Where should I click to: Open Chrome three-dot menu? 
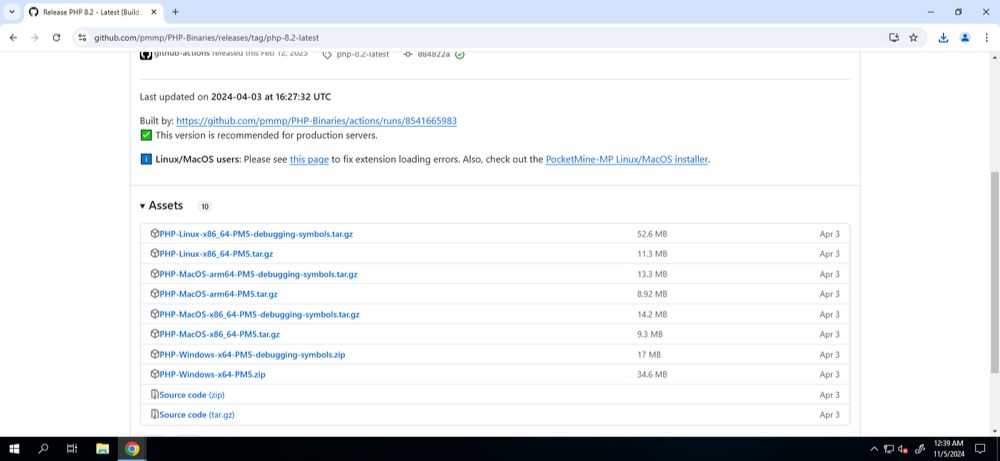tap(987, 38)
